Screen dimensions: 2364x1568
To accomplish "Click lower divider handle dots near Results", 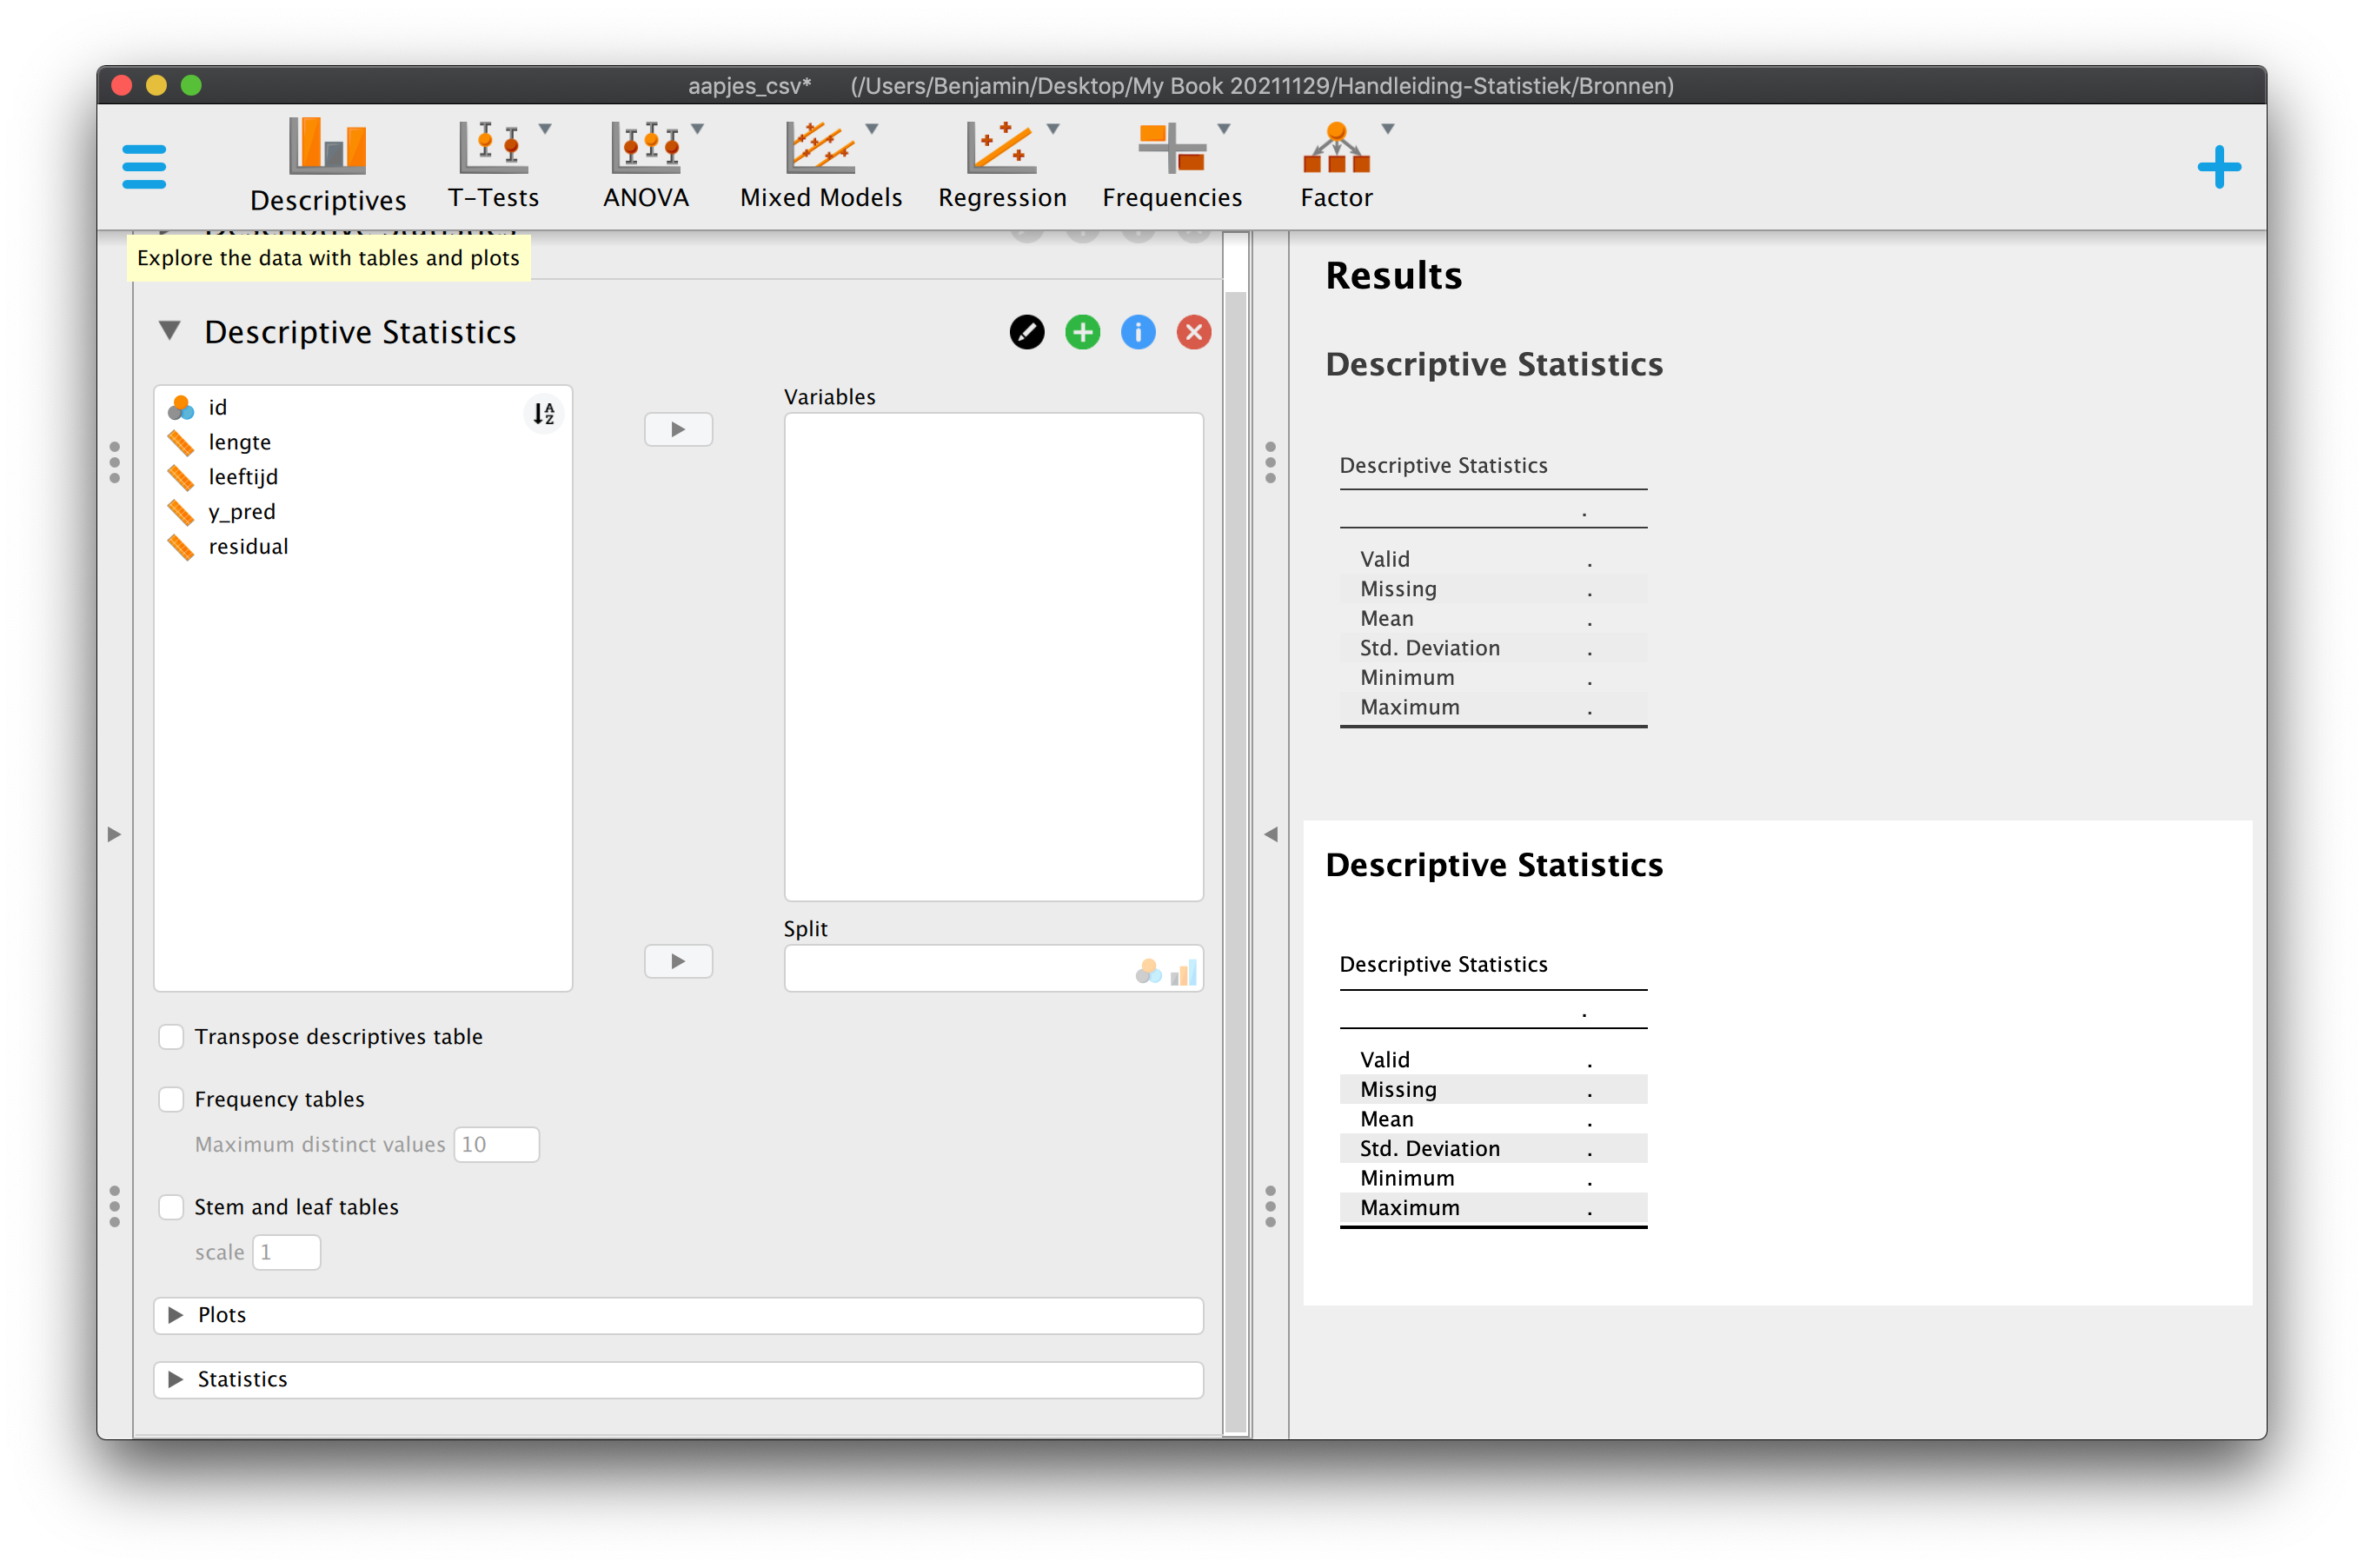I will click(1271, 1207).
